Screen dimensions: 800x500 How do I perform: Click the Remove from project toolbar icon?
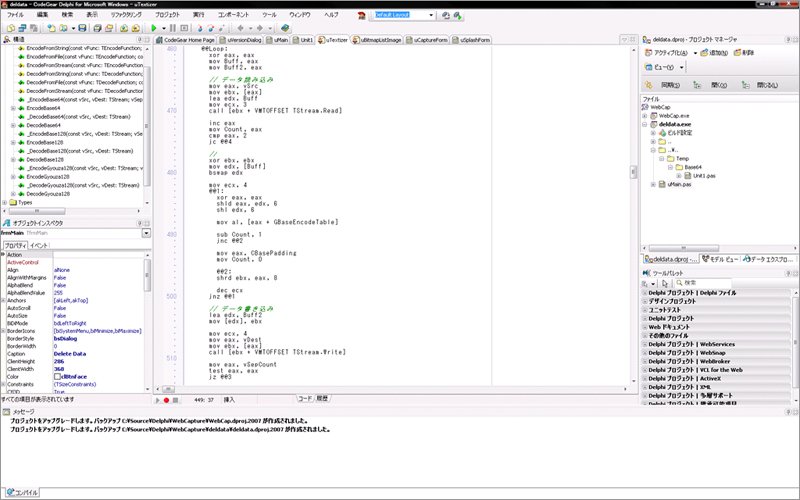[136, 28]
